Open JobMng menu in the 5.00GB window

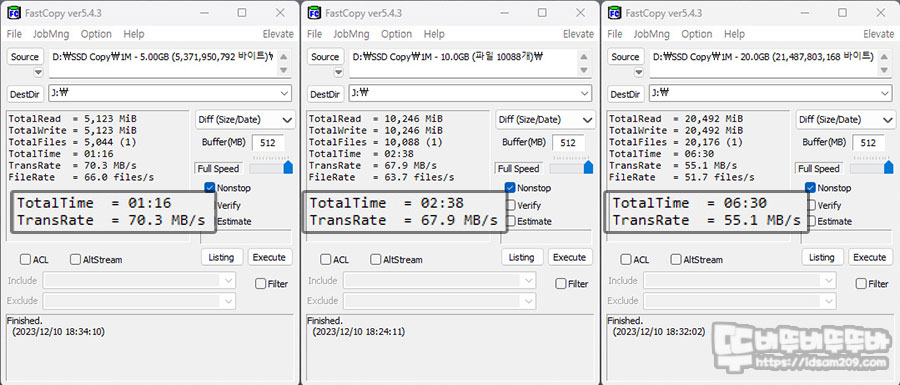(51, 34)
